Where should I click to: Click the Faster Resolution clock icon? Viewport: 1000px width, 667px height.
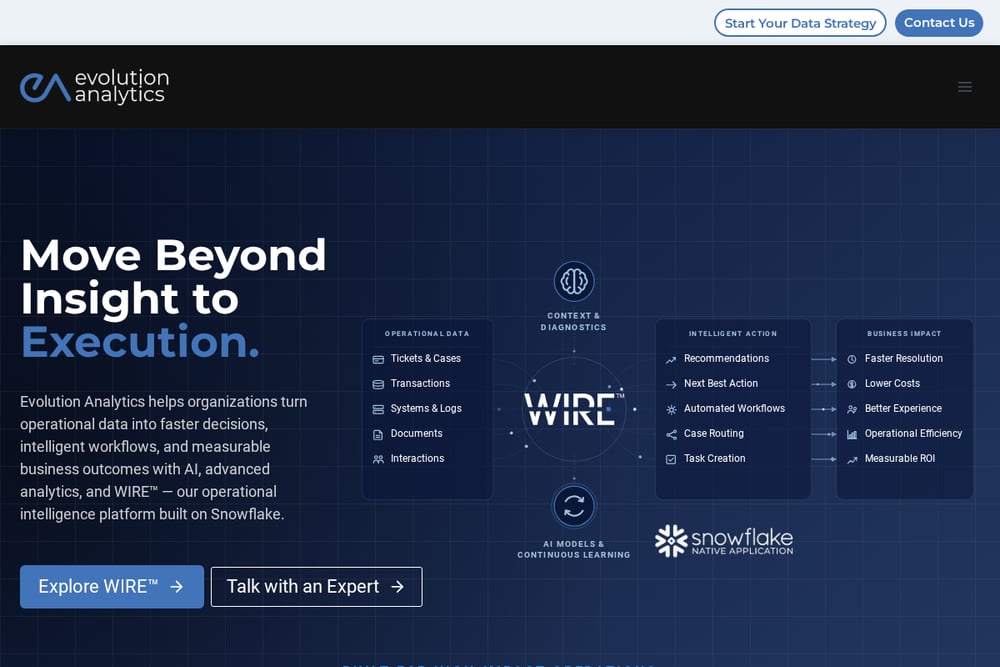coord(852,360)
